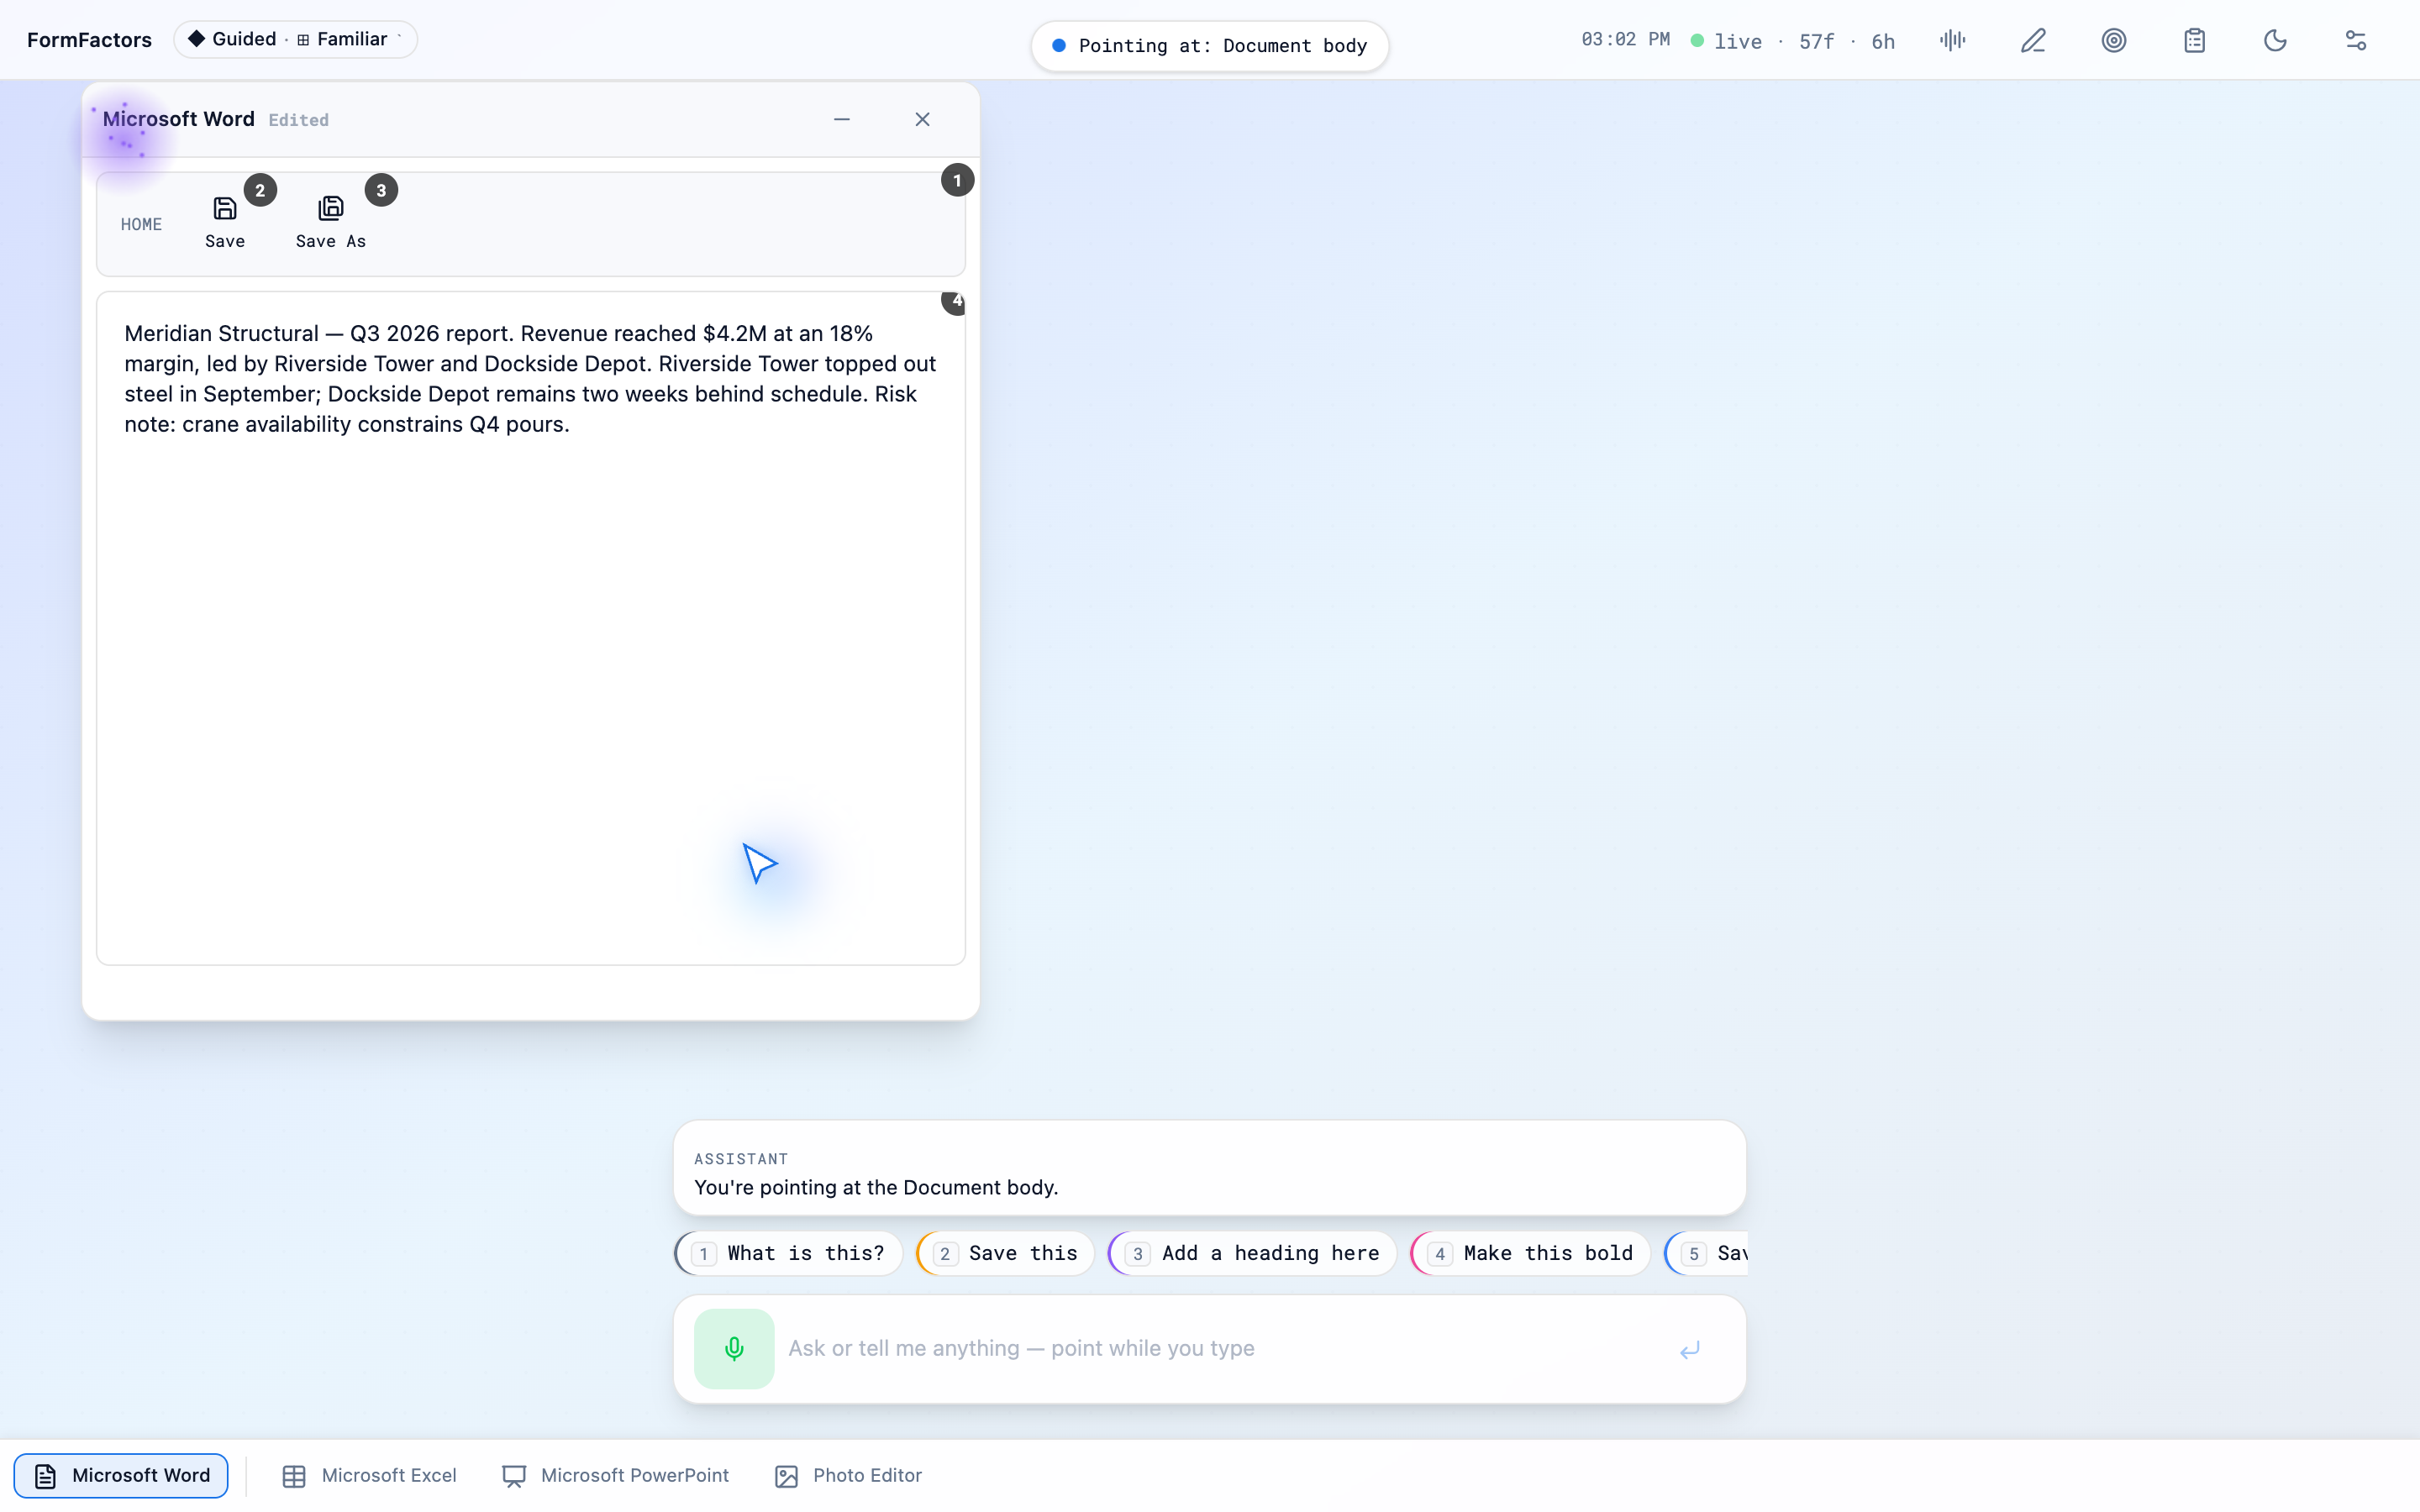Open the audio waveform icon in top bar
The image size is (2420, 1512).
1952,40
